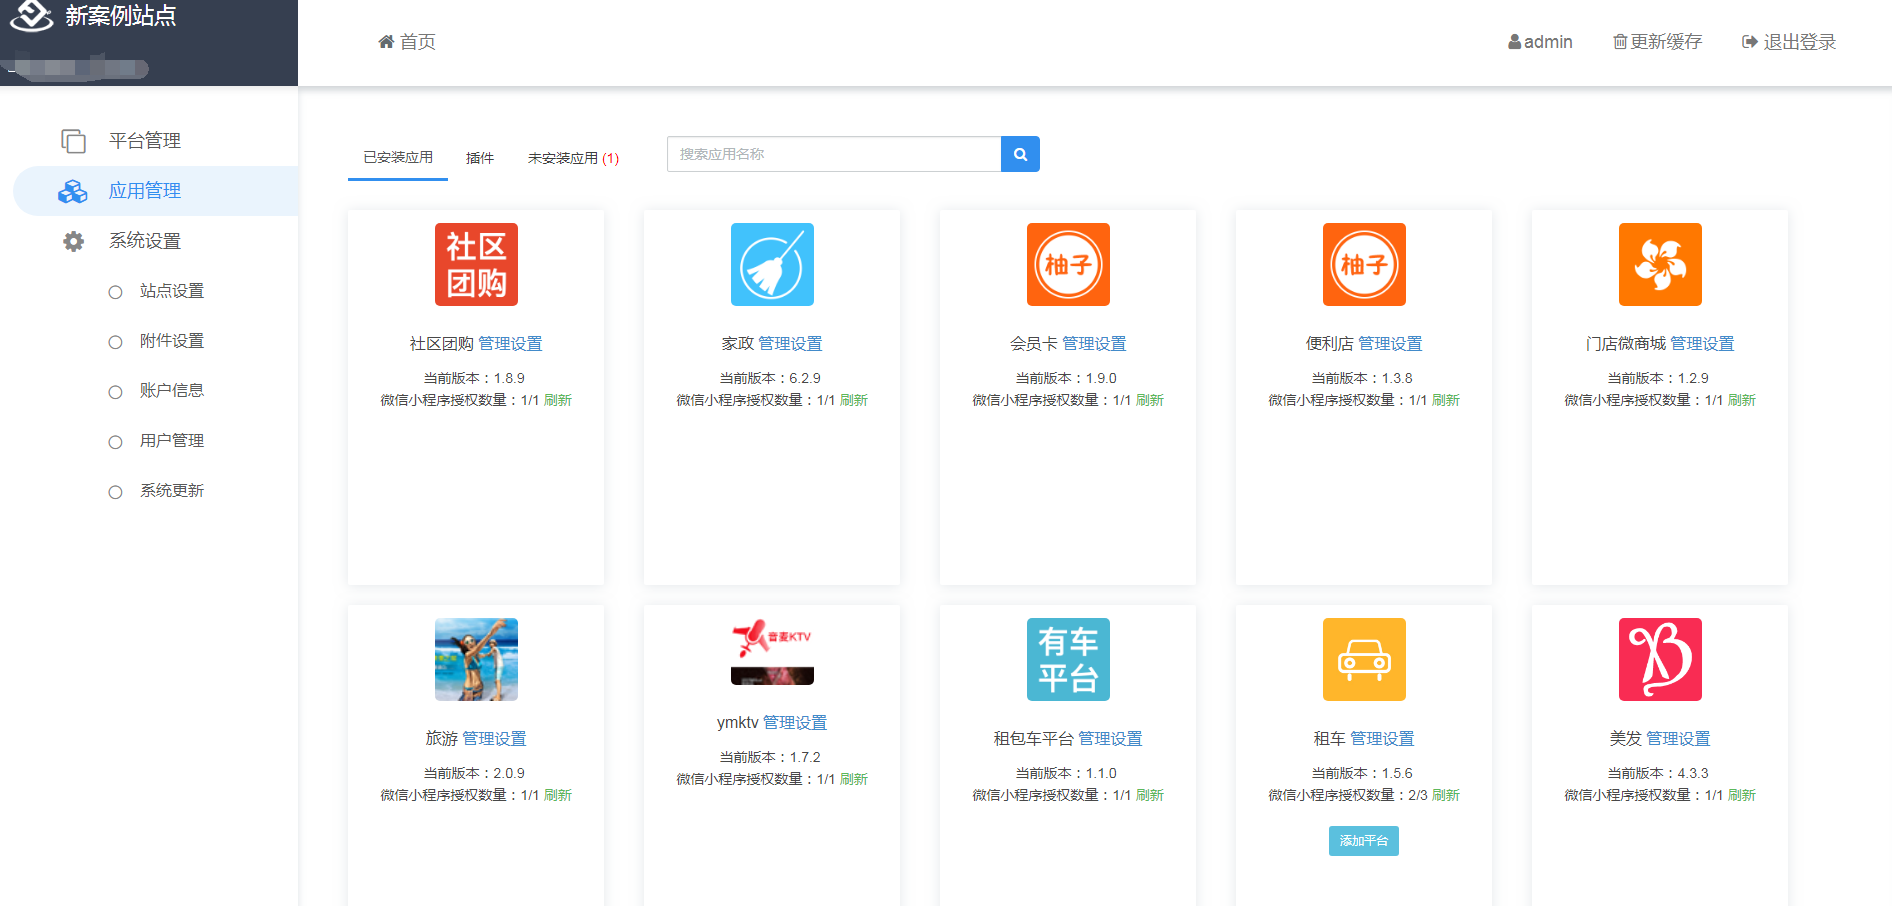Click the 新案例站点 site title

point(121,16)
